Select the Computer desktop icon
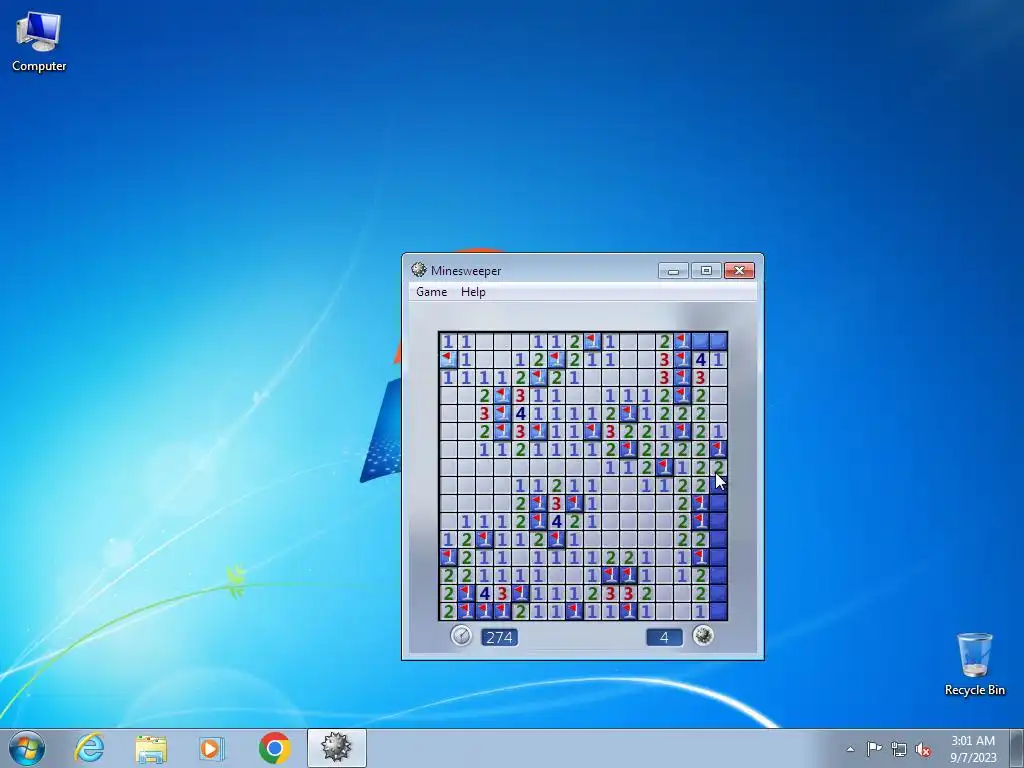This screenshot has height=768, width=1024. pyautogui.click(x=39, y=42)
